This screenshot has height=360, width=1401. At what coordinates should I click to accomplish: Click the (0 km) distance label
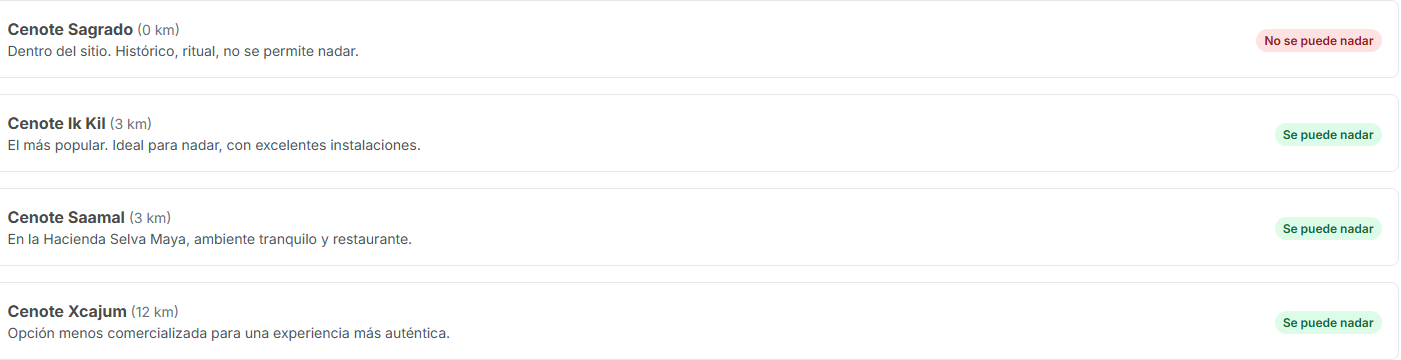(159, 30)
